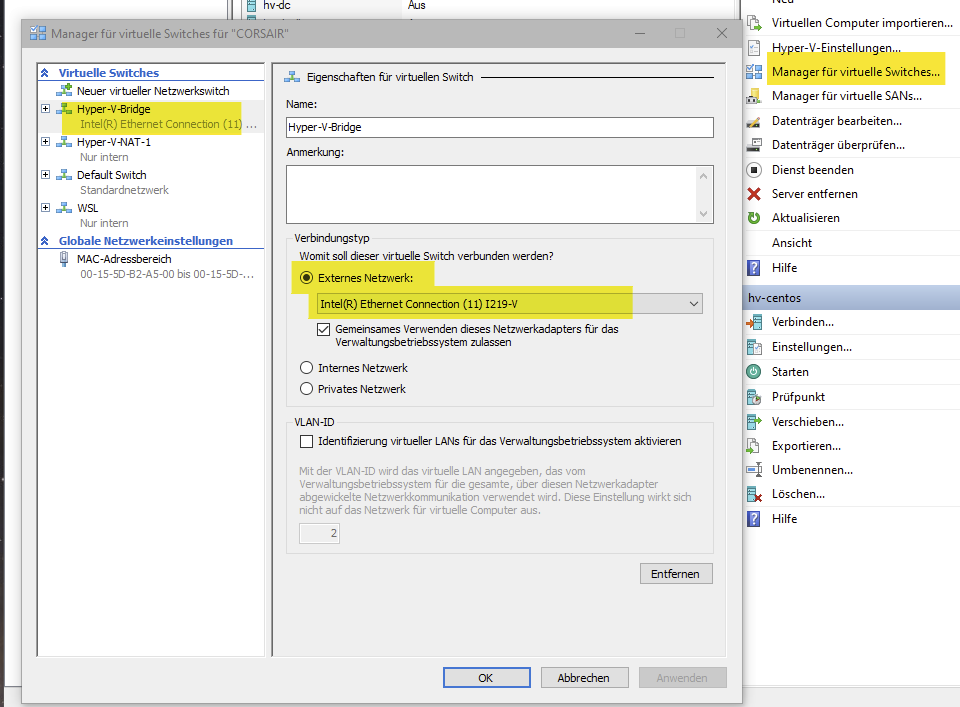
Task: Select the hv-centos actions header
Action: click(851, 297)
